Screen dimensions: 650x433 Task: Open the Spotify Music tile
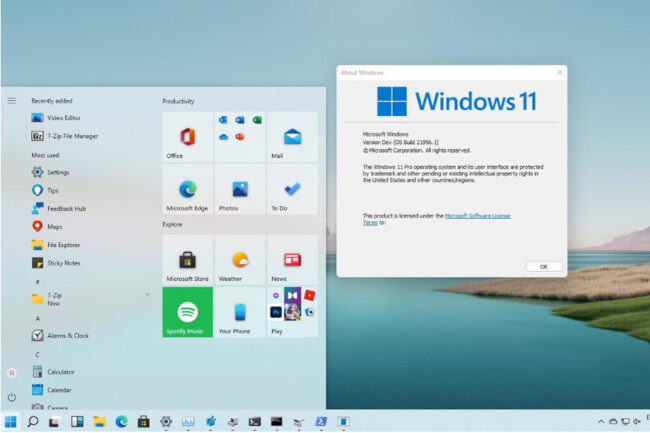[187, 312]
